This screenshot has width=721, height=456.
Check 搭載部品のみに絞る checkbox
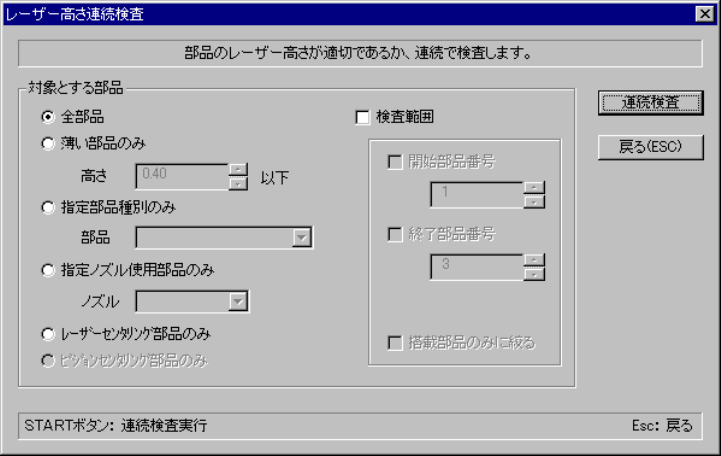click(x=395, y=343)
